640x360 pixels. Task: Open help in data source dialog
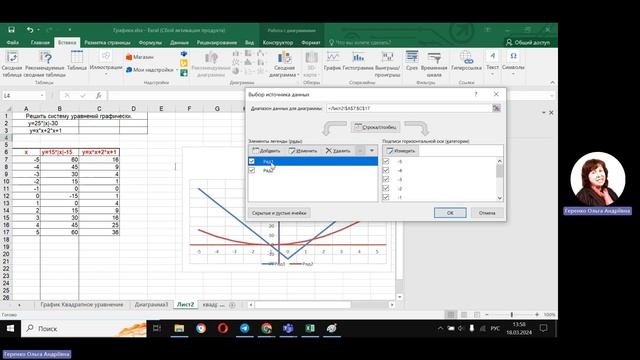[x=476, y=94]
